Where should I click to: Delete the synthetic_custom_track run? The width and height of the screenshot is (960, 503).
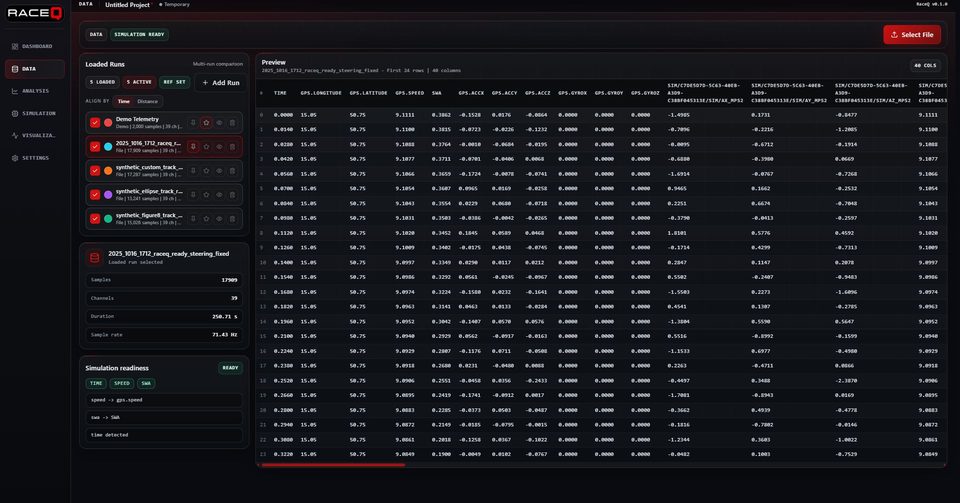pos(232,171)
